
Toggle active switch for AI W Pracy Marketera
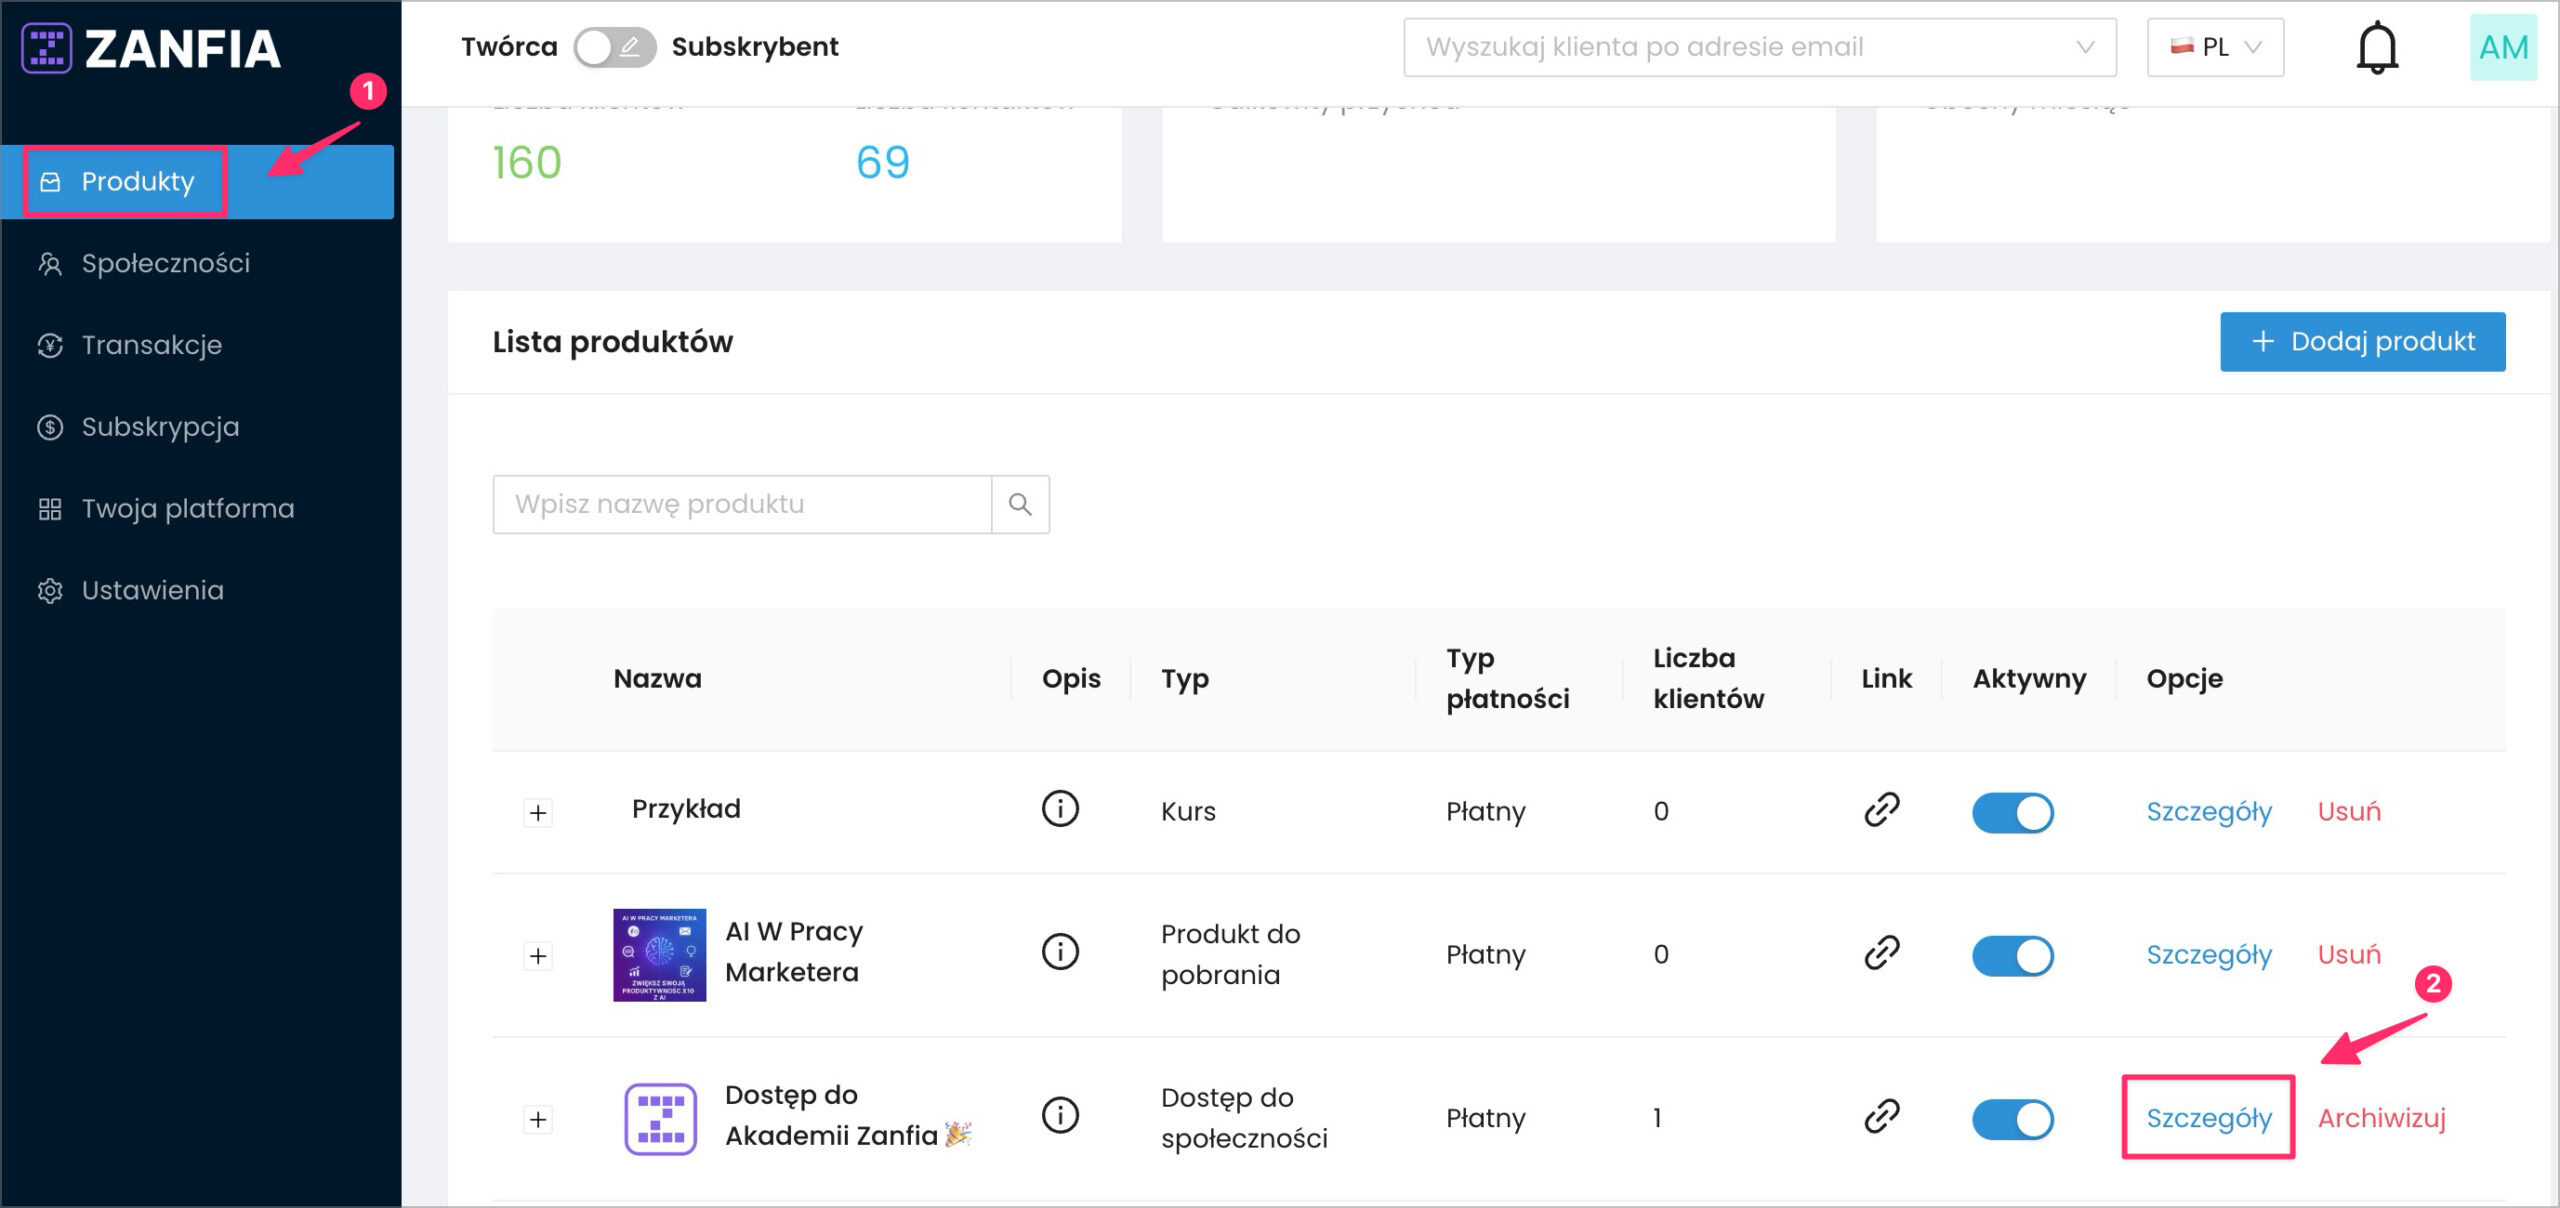pyautogui.click(x=2012, y=955)
